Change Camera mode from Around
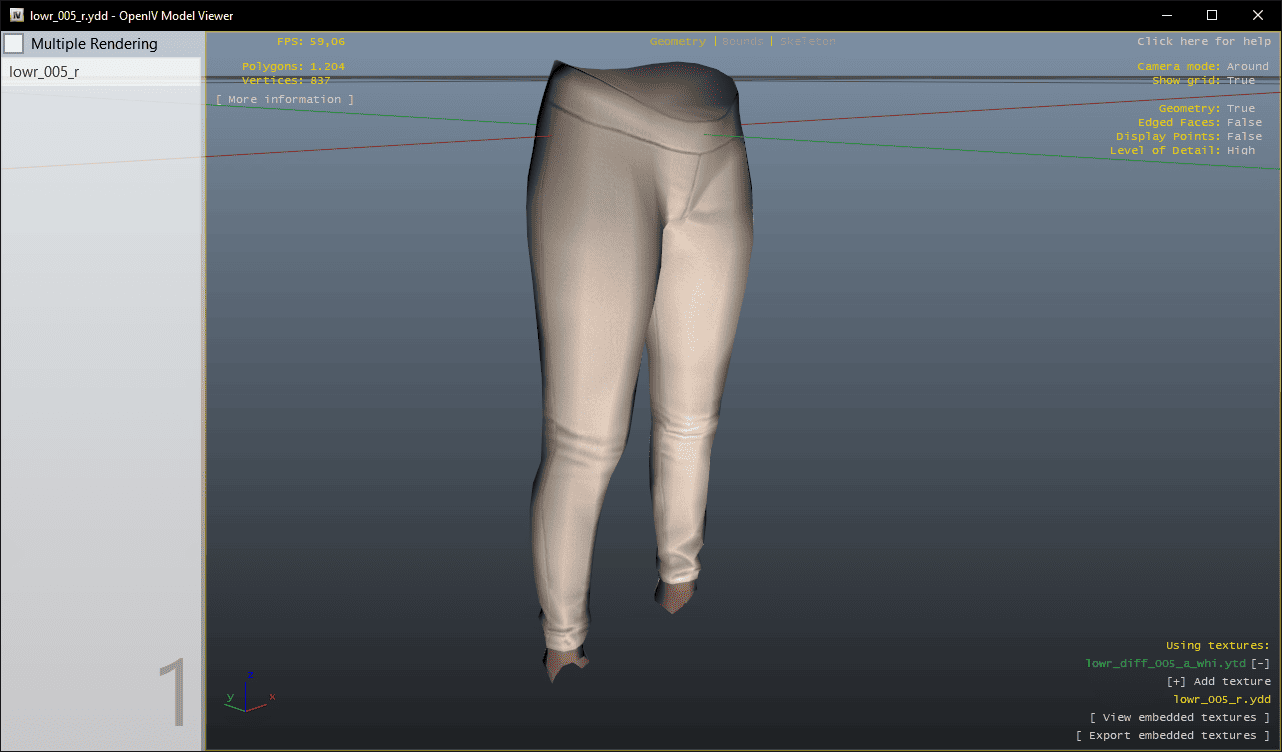Viewport: 1282px width, 752px height. (x=1247, y=67)
